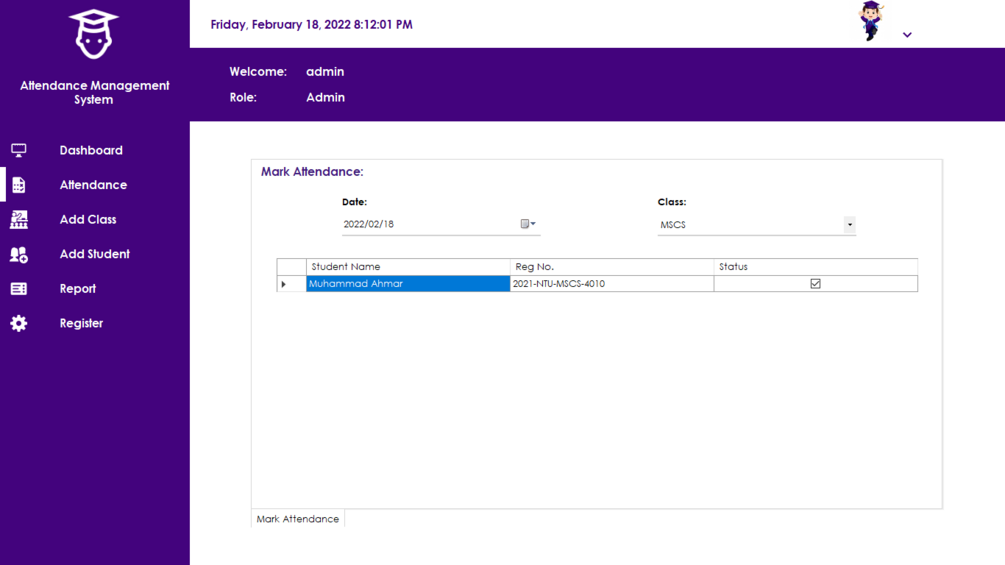Open the Report menu item
The height and width of the screenshot is (565, 1005).
tap(78, 289)
